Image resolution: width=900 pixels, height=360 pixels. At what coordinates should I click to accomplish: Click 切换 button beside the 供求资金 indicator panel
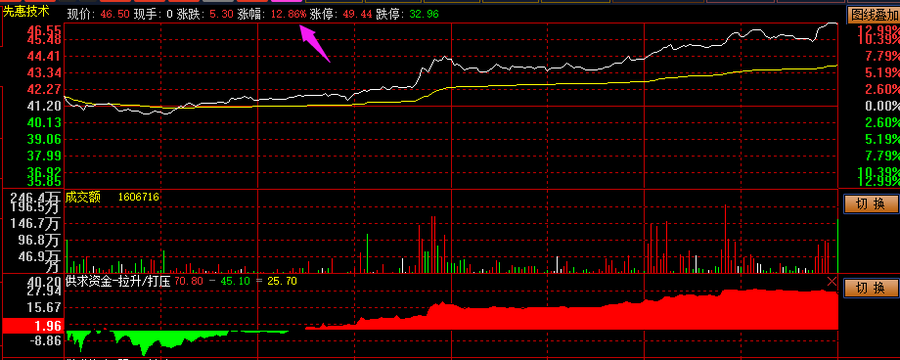870,288
